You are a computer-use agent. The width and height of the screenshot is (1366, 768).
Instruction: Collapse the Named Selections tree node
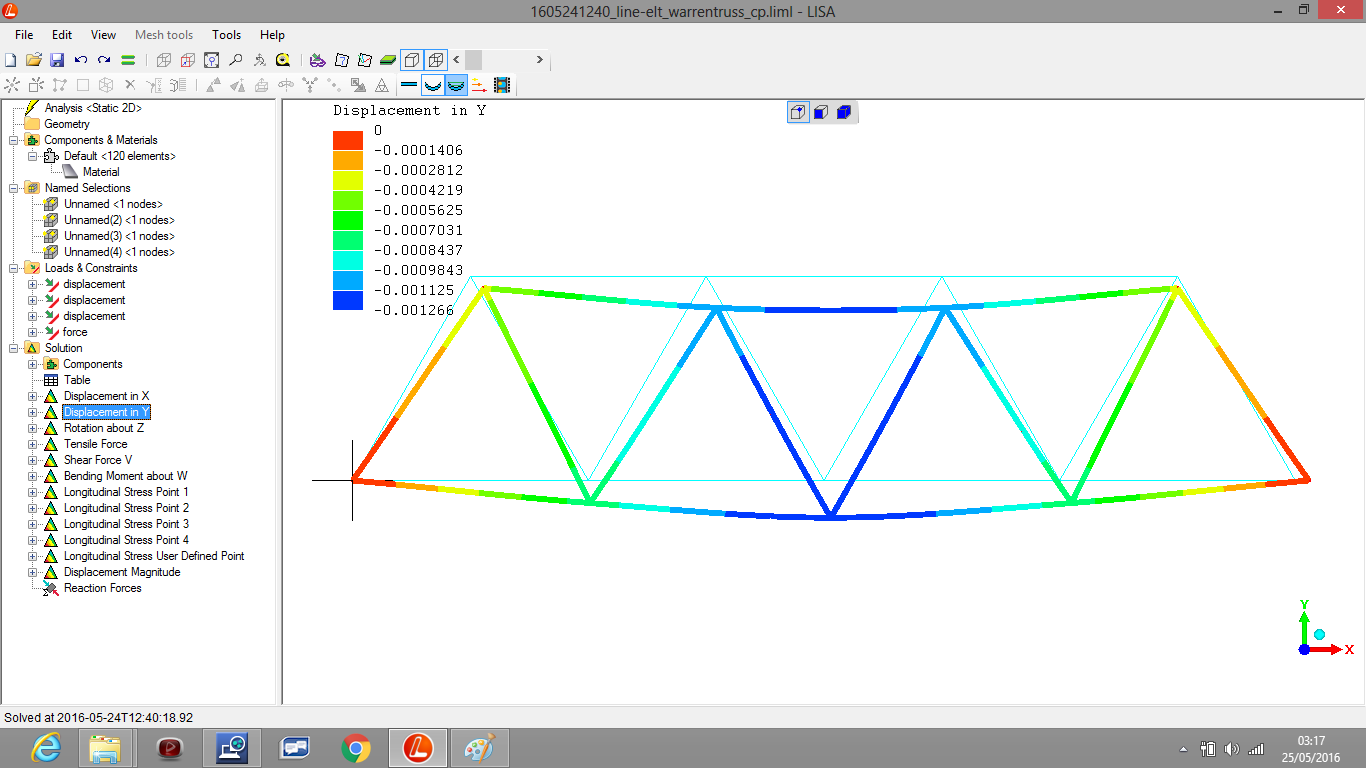click(x=14, y=188)
